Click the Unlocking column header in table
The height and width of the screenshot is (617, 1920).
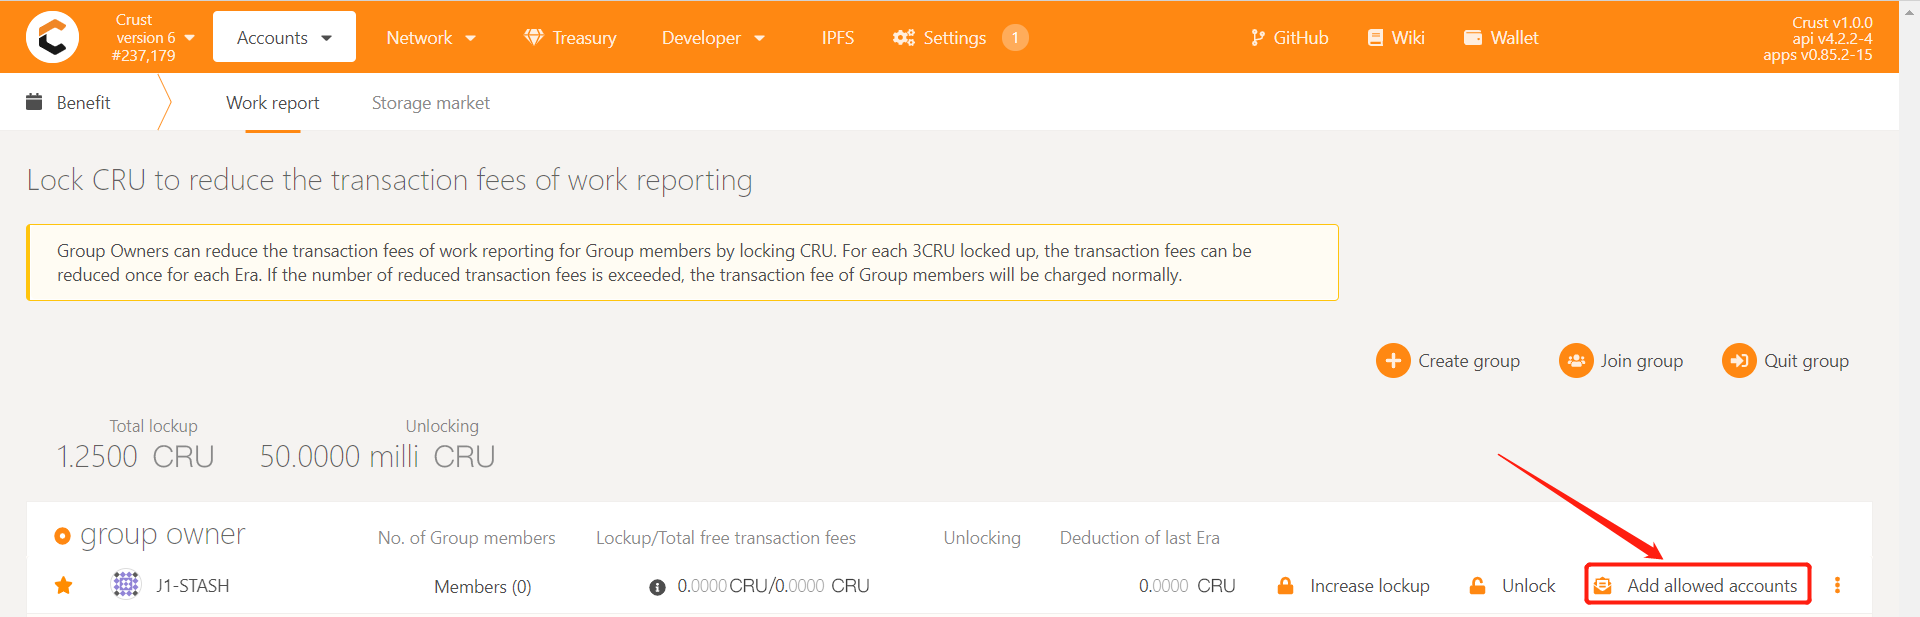point(982,538)
